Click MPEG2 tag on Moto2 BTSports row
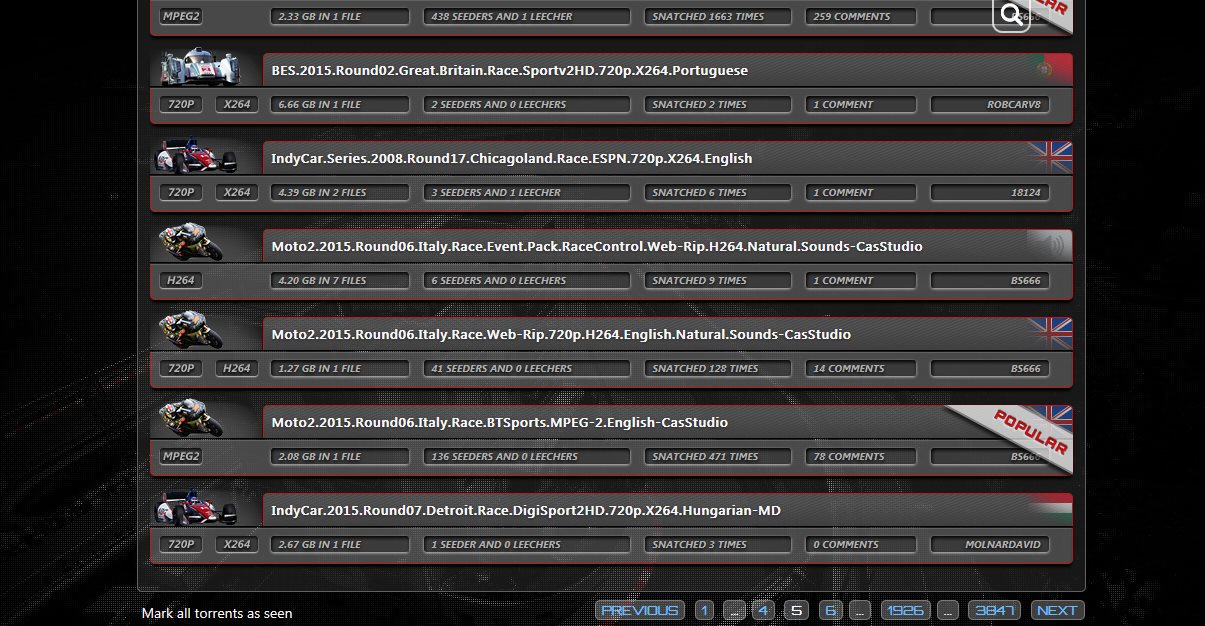The image size is (1205, 626). pos(181,456)
